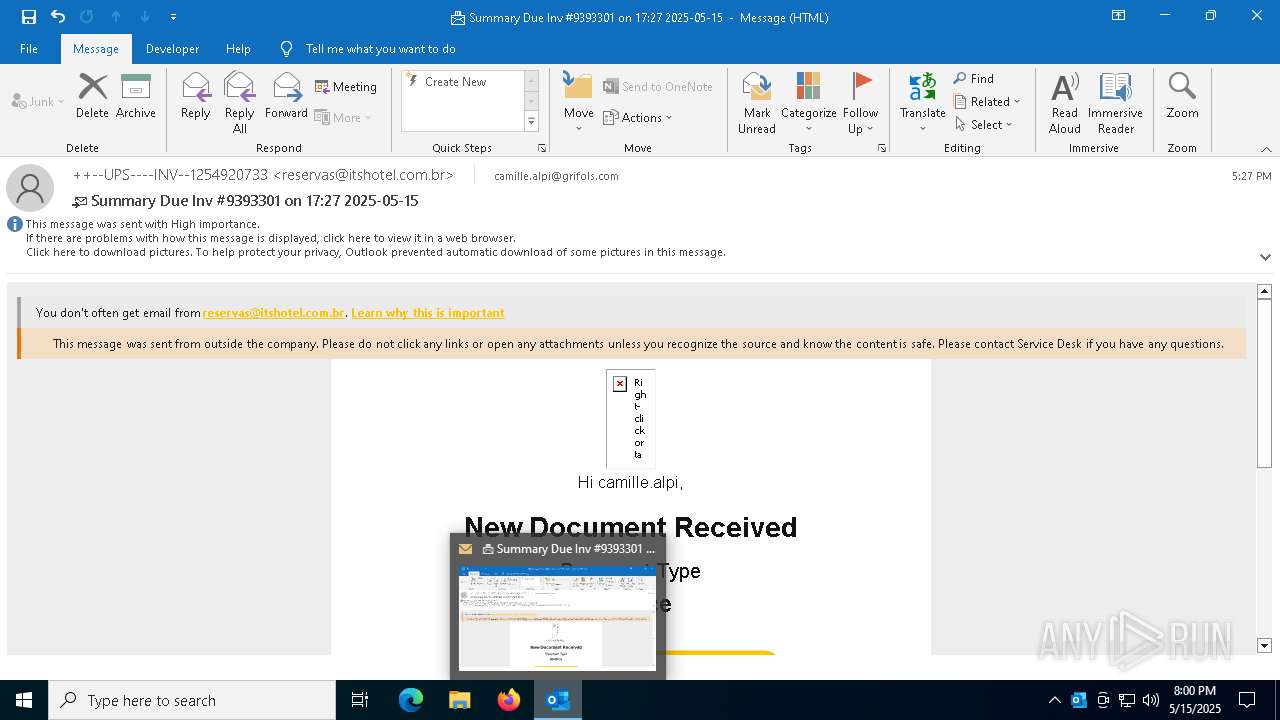Open the Related dropdown
This screenshot has width=1280, height=720.
(x=987, y=102)
